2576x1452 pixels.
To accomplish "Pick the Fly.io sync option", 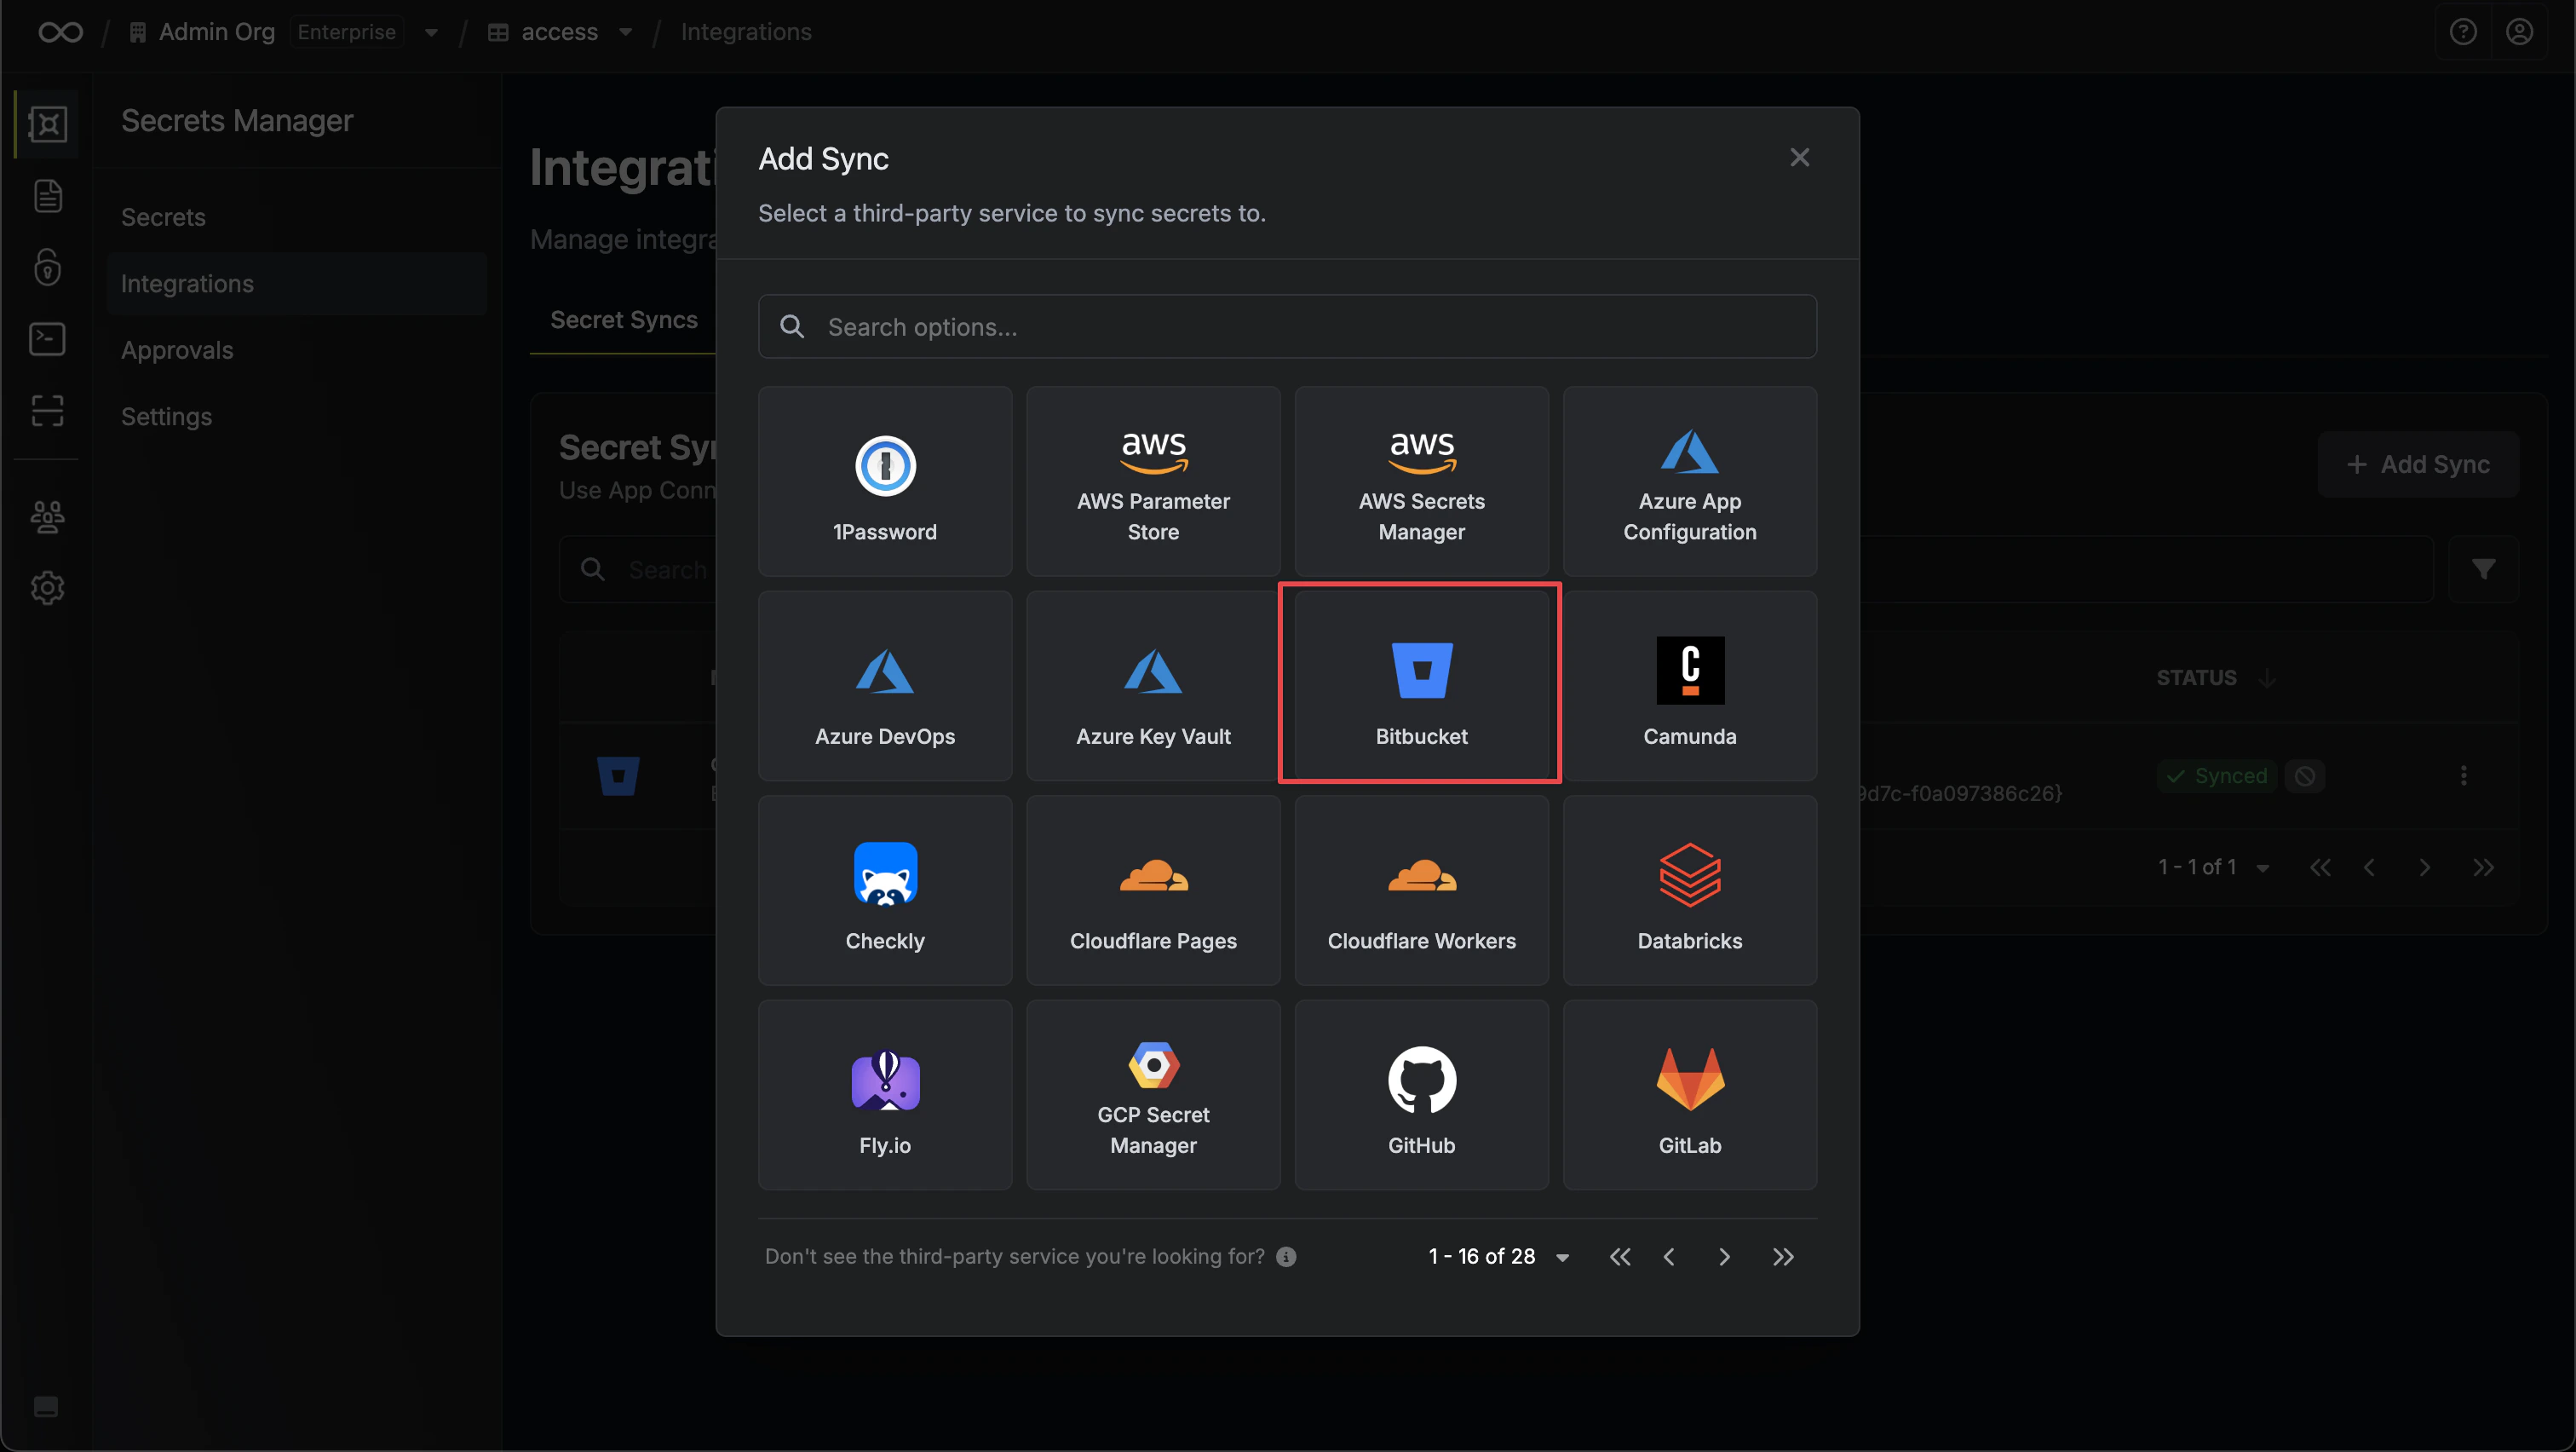I will (x=885, y=1094).
